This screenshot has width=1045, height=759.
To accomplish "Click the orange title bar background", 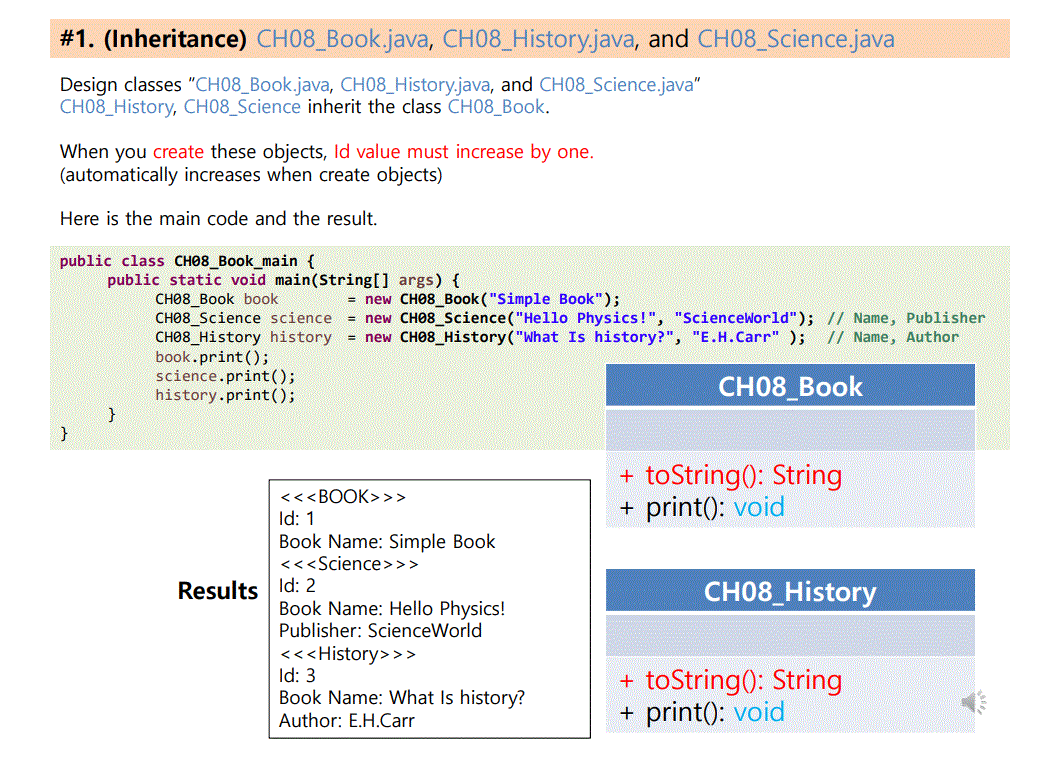I will [950, 38].
